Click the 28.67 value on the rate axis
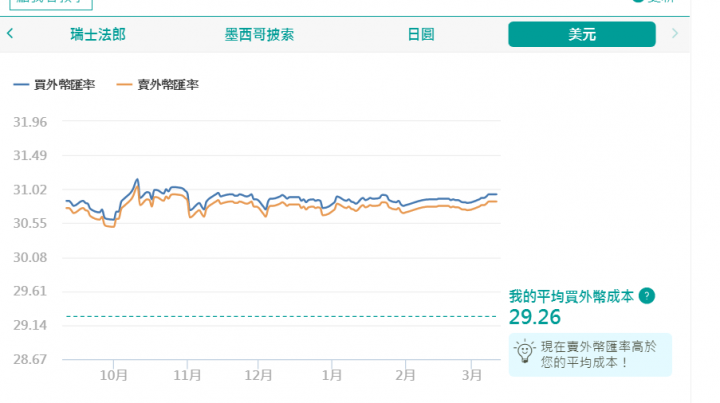 30,359
